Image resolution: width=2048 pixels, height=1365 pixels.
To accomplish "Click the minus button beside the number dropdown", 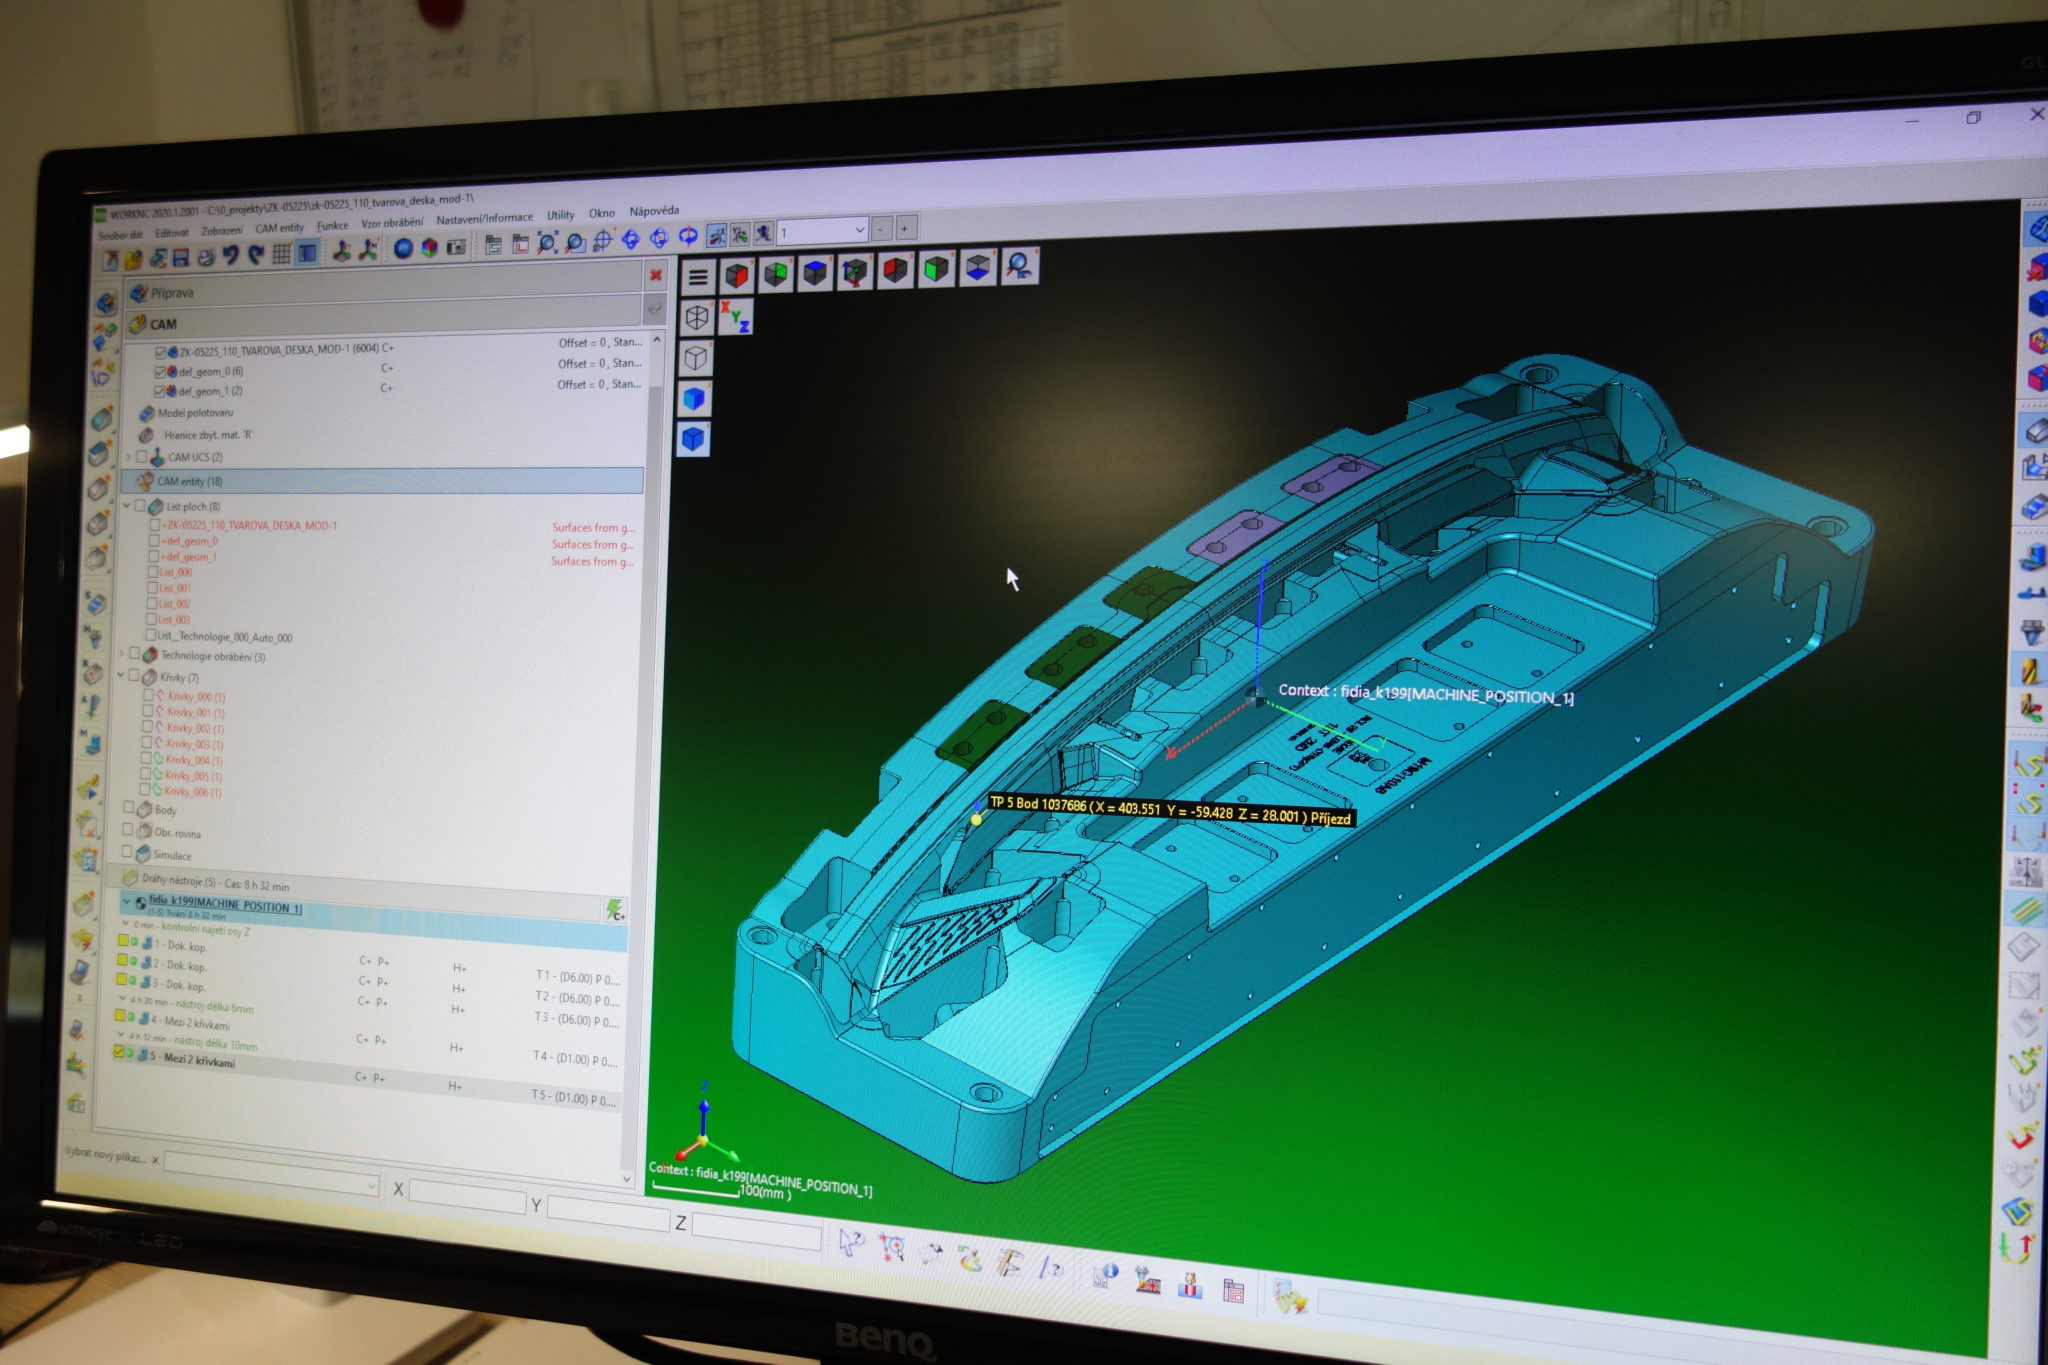I will coord(881,229).
